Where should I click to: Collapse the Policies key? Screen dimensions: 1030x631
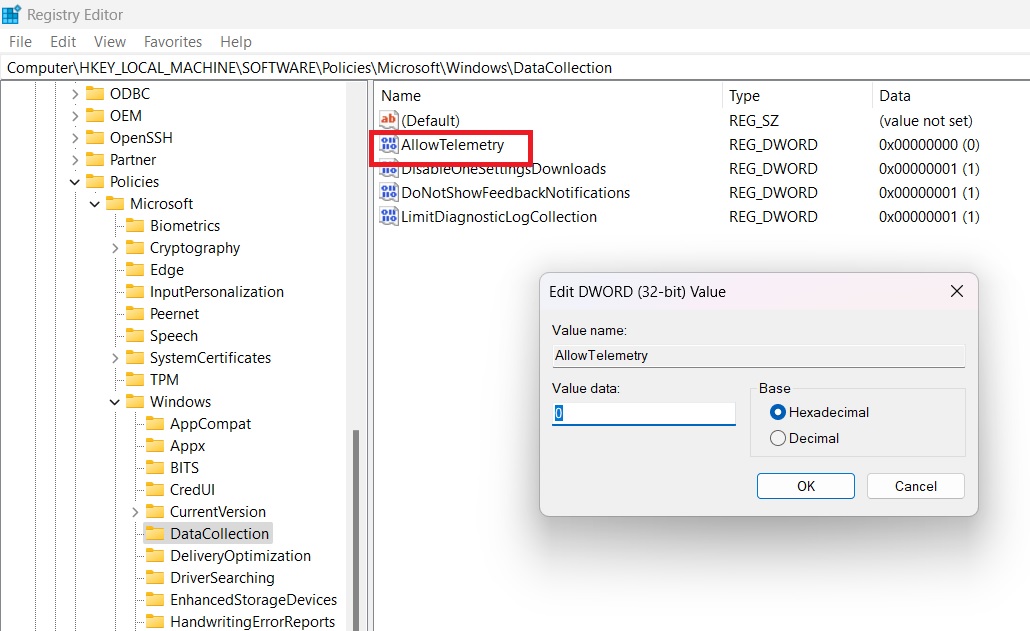[x=74, y=181]
